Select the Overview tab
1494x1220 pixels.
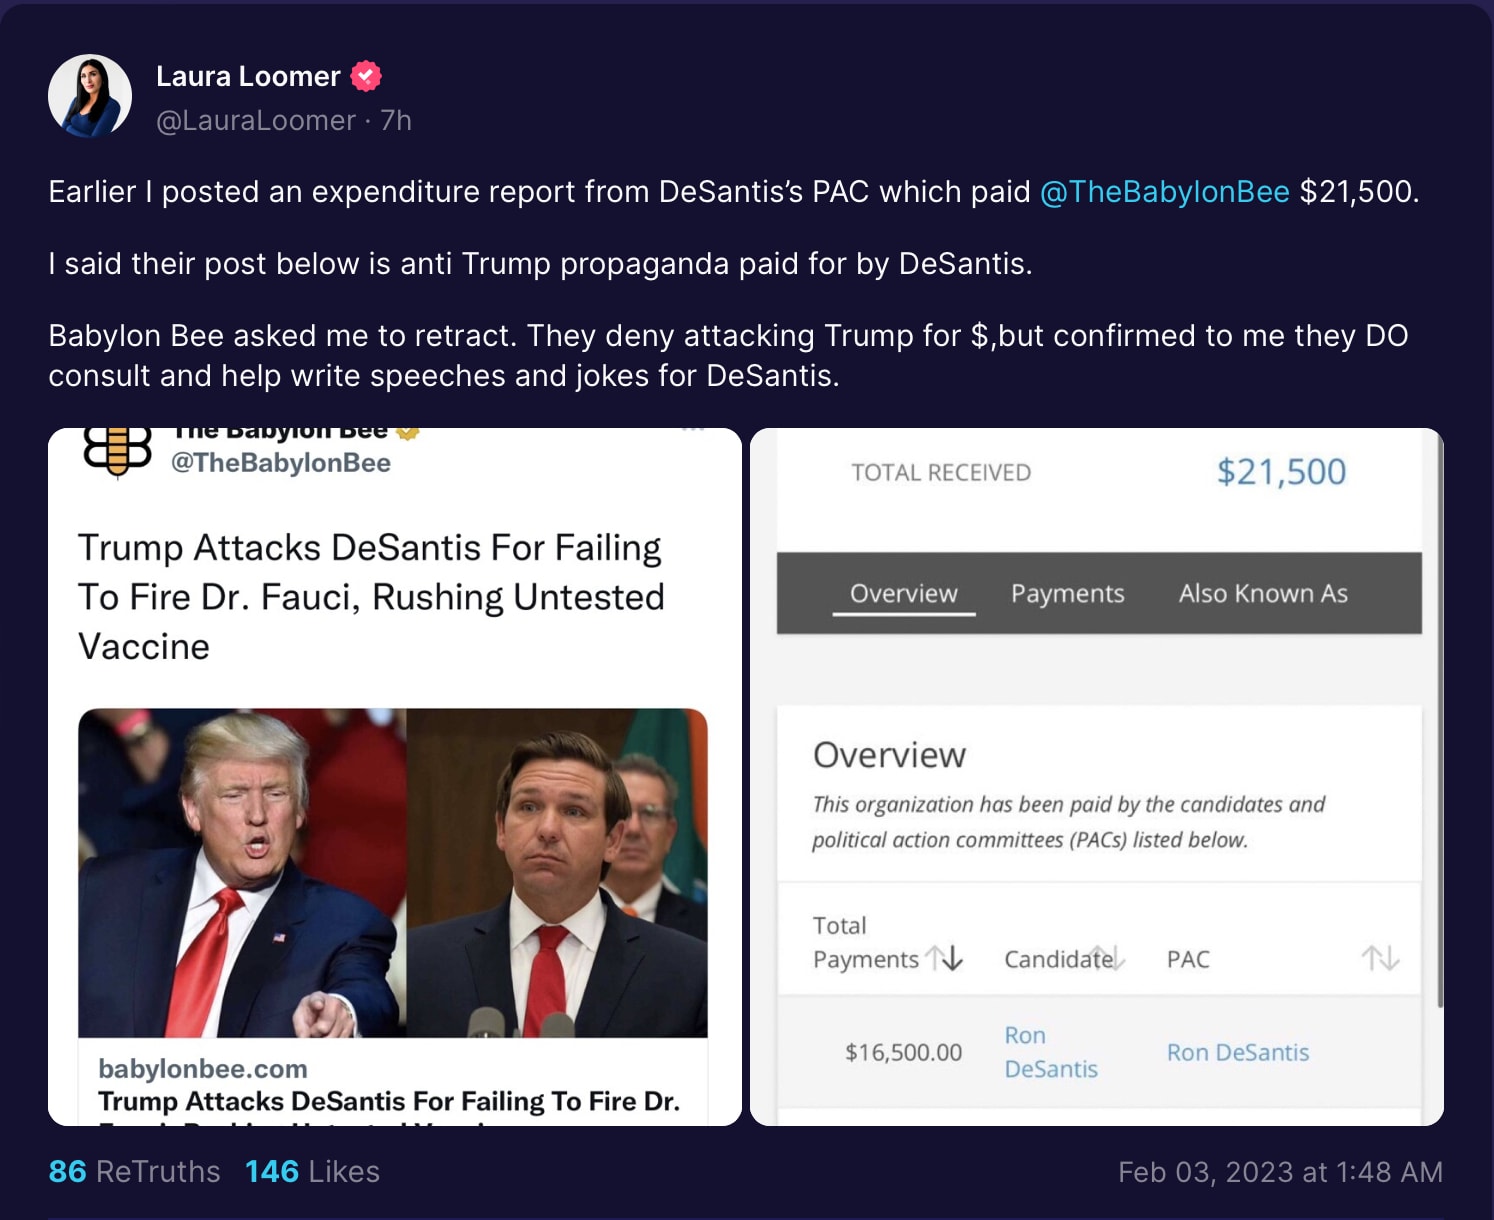coord(903,593)
